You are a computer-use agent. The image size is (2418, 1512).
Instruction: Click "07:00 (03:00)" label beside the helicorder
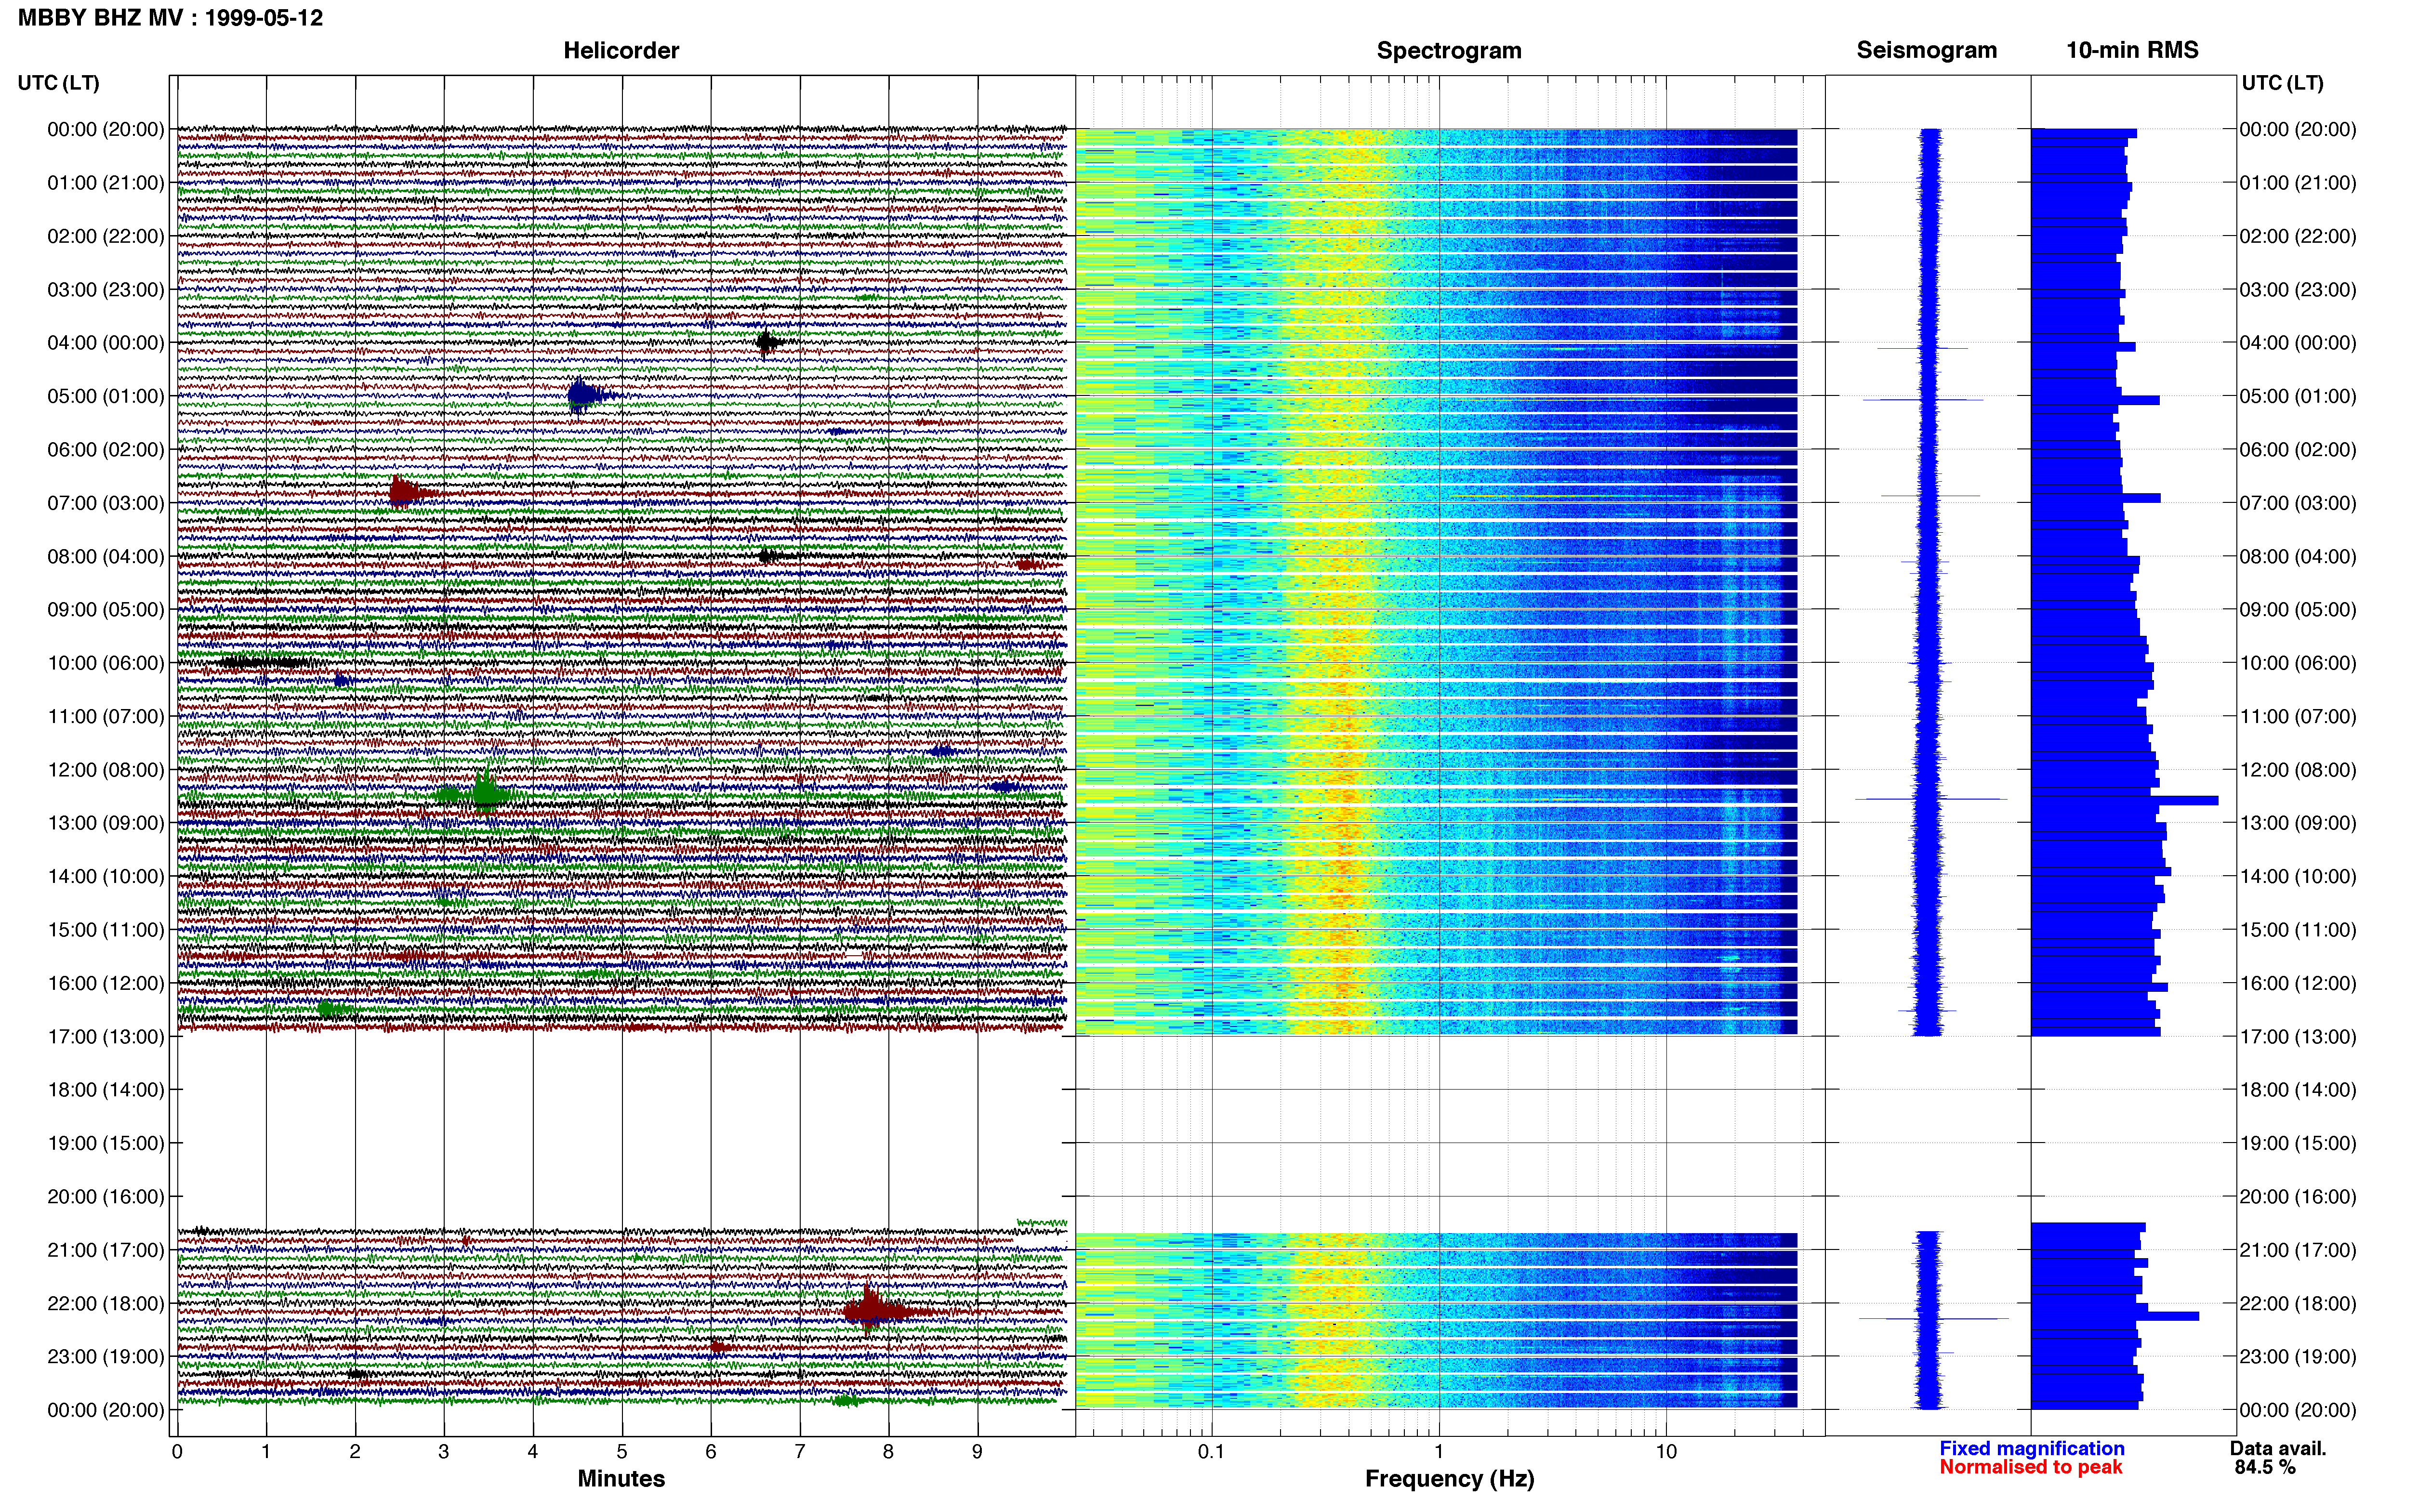[x=106, y=503]
